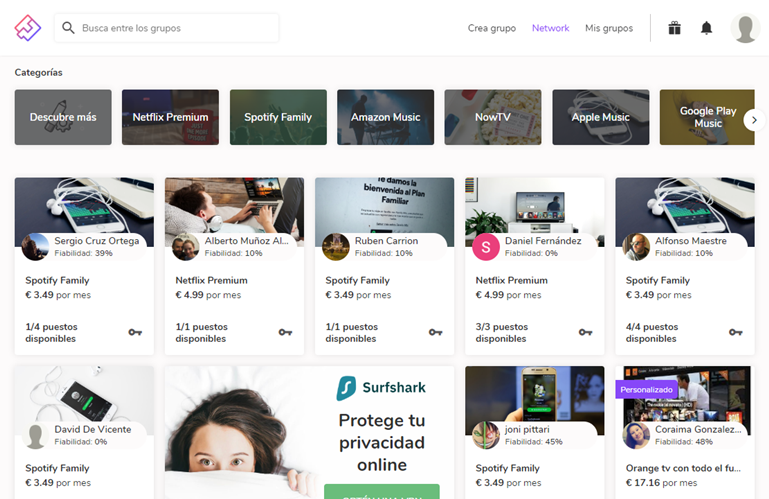Click 'Fiabilidad: 39%' on Sergio's card
Viewport: 769px width, 499px height.
(83, 254)
